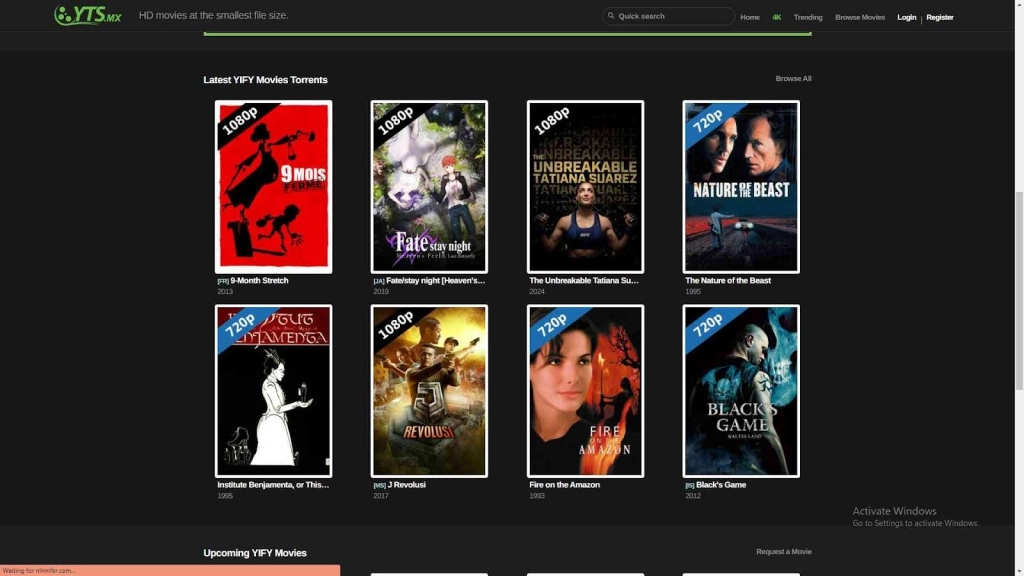Click the Black's Game title link
The height and width of the screenshot is (576, 1024).
(720, 485)
